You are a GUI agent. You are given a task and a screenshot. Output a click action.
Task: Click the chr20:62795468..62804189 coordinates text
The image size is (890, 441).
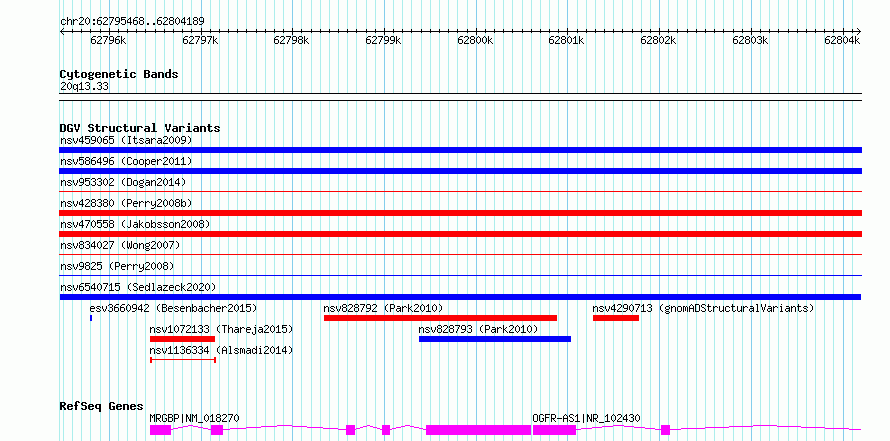[132, 22]
